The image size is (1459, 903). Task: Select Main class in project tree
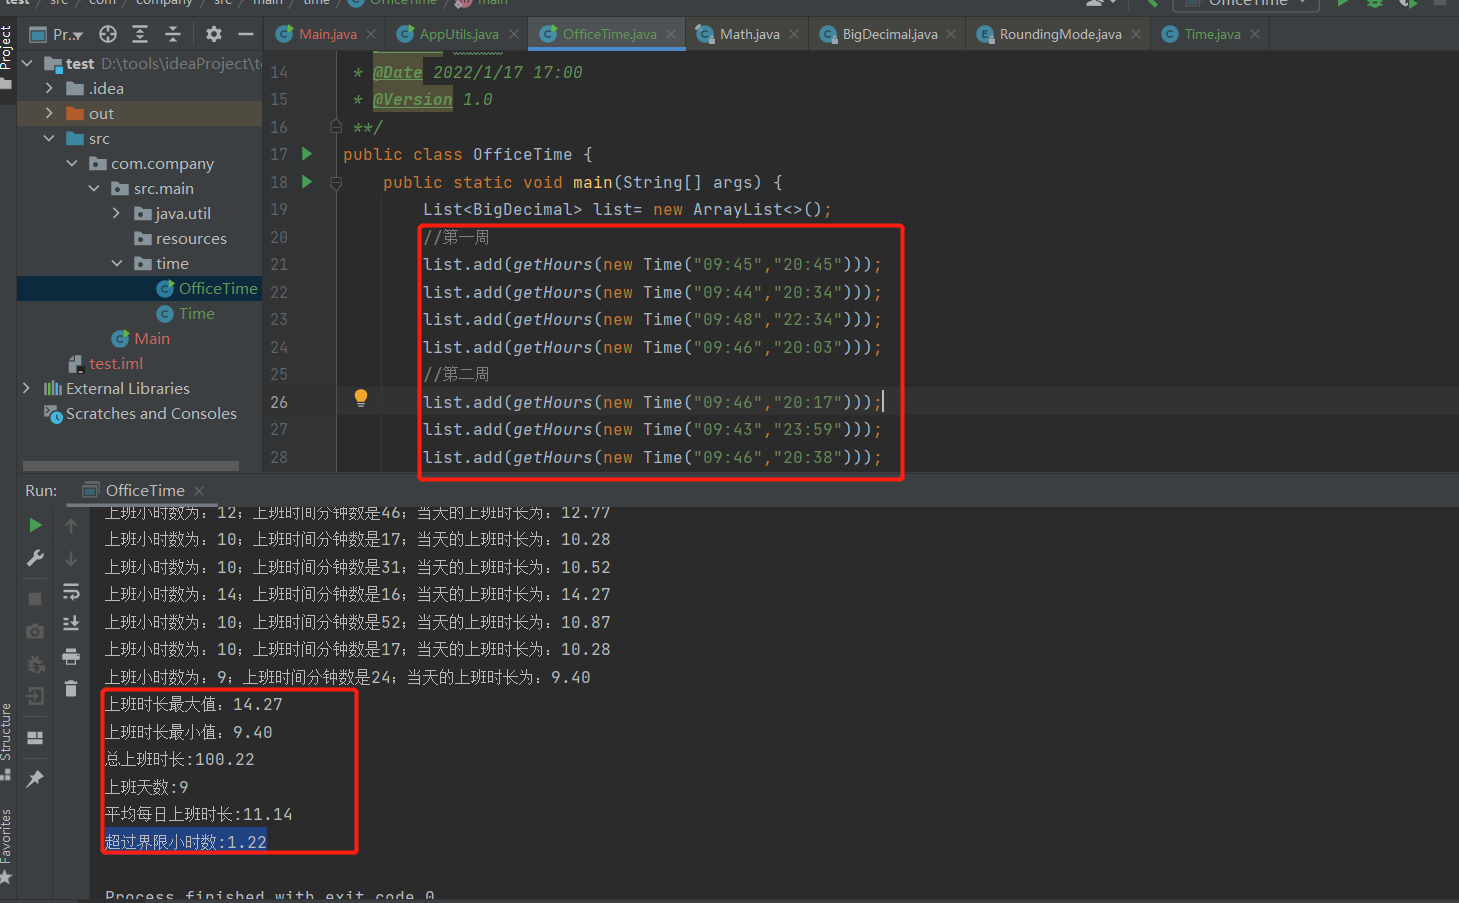141,338
